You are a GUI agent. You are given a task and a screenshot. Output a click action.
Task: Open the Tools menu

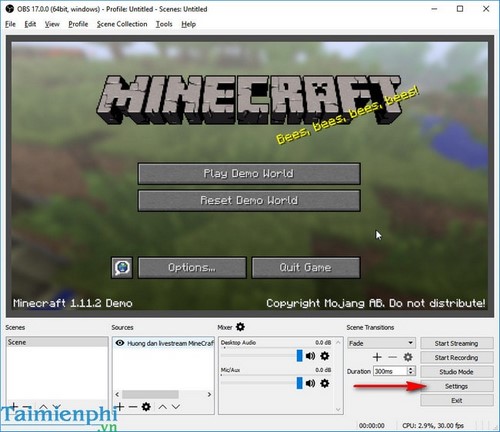164,24
